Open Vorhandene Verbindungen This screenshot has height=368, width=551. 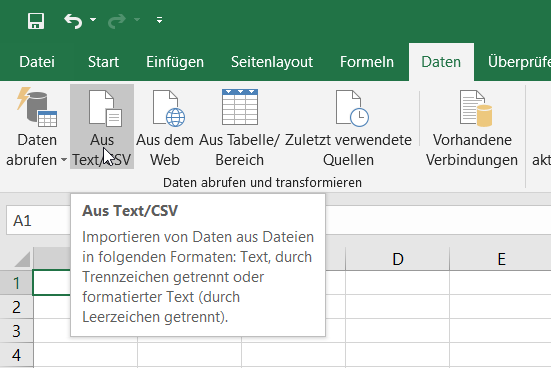[472, 127]
